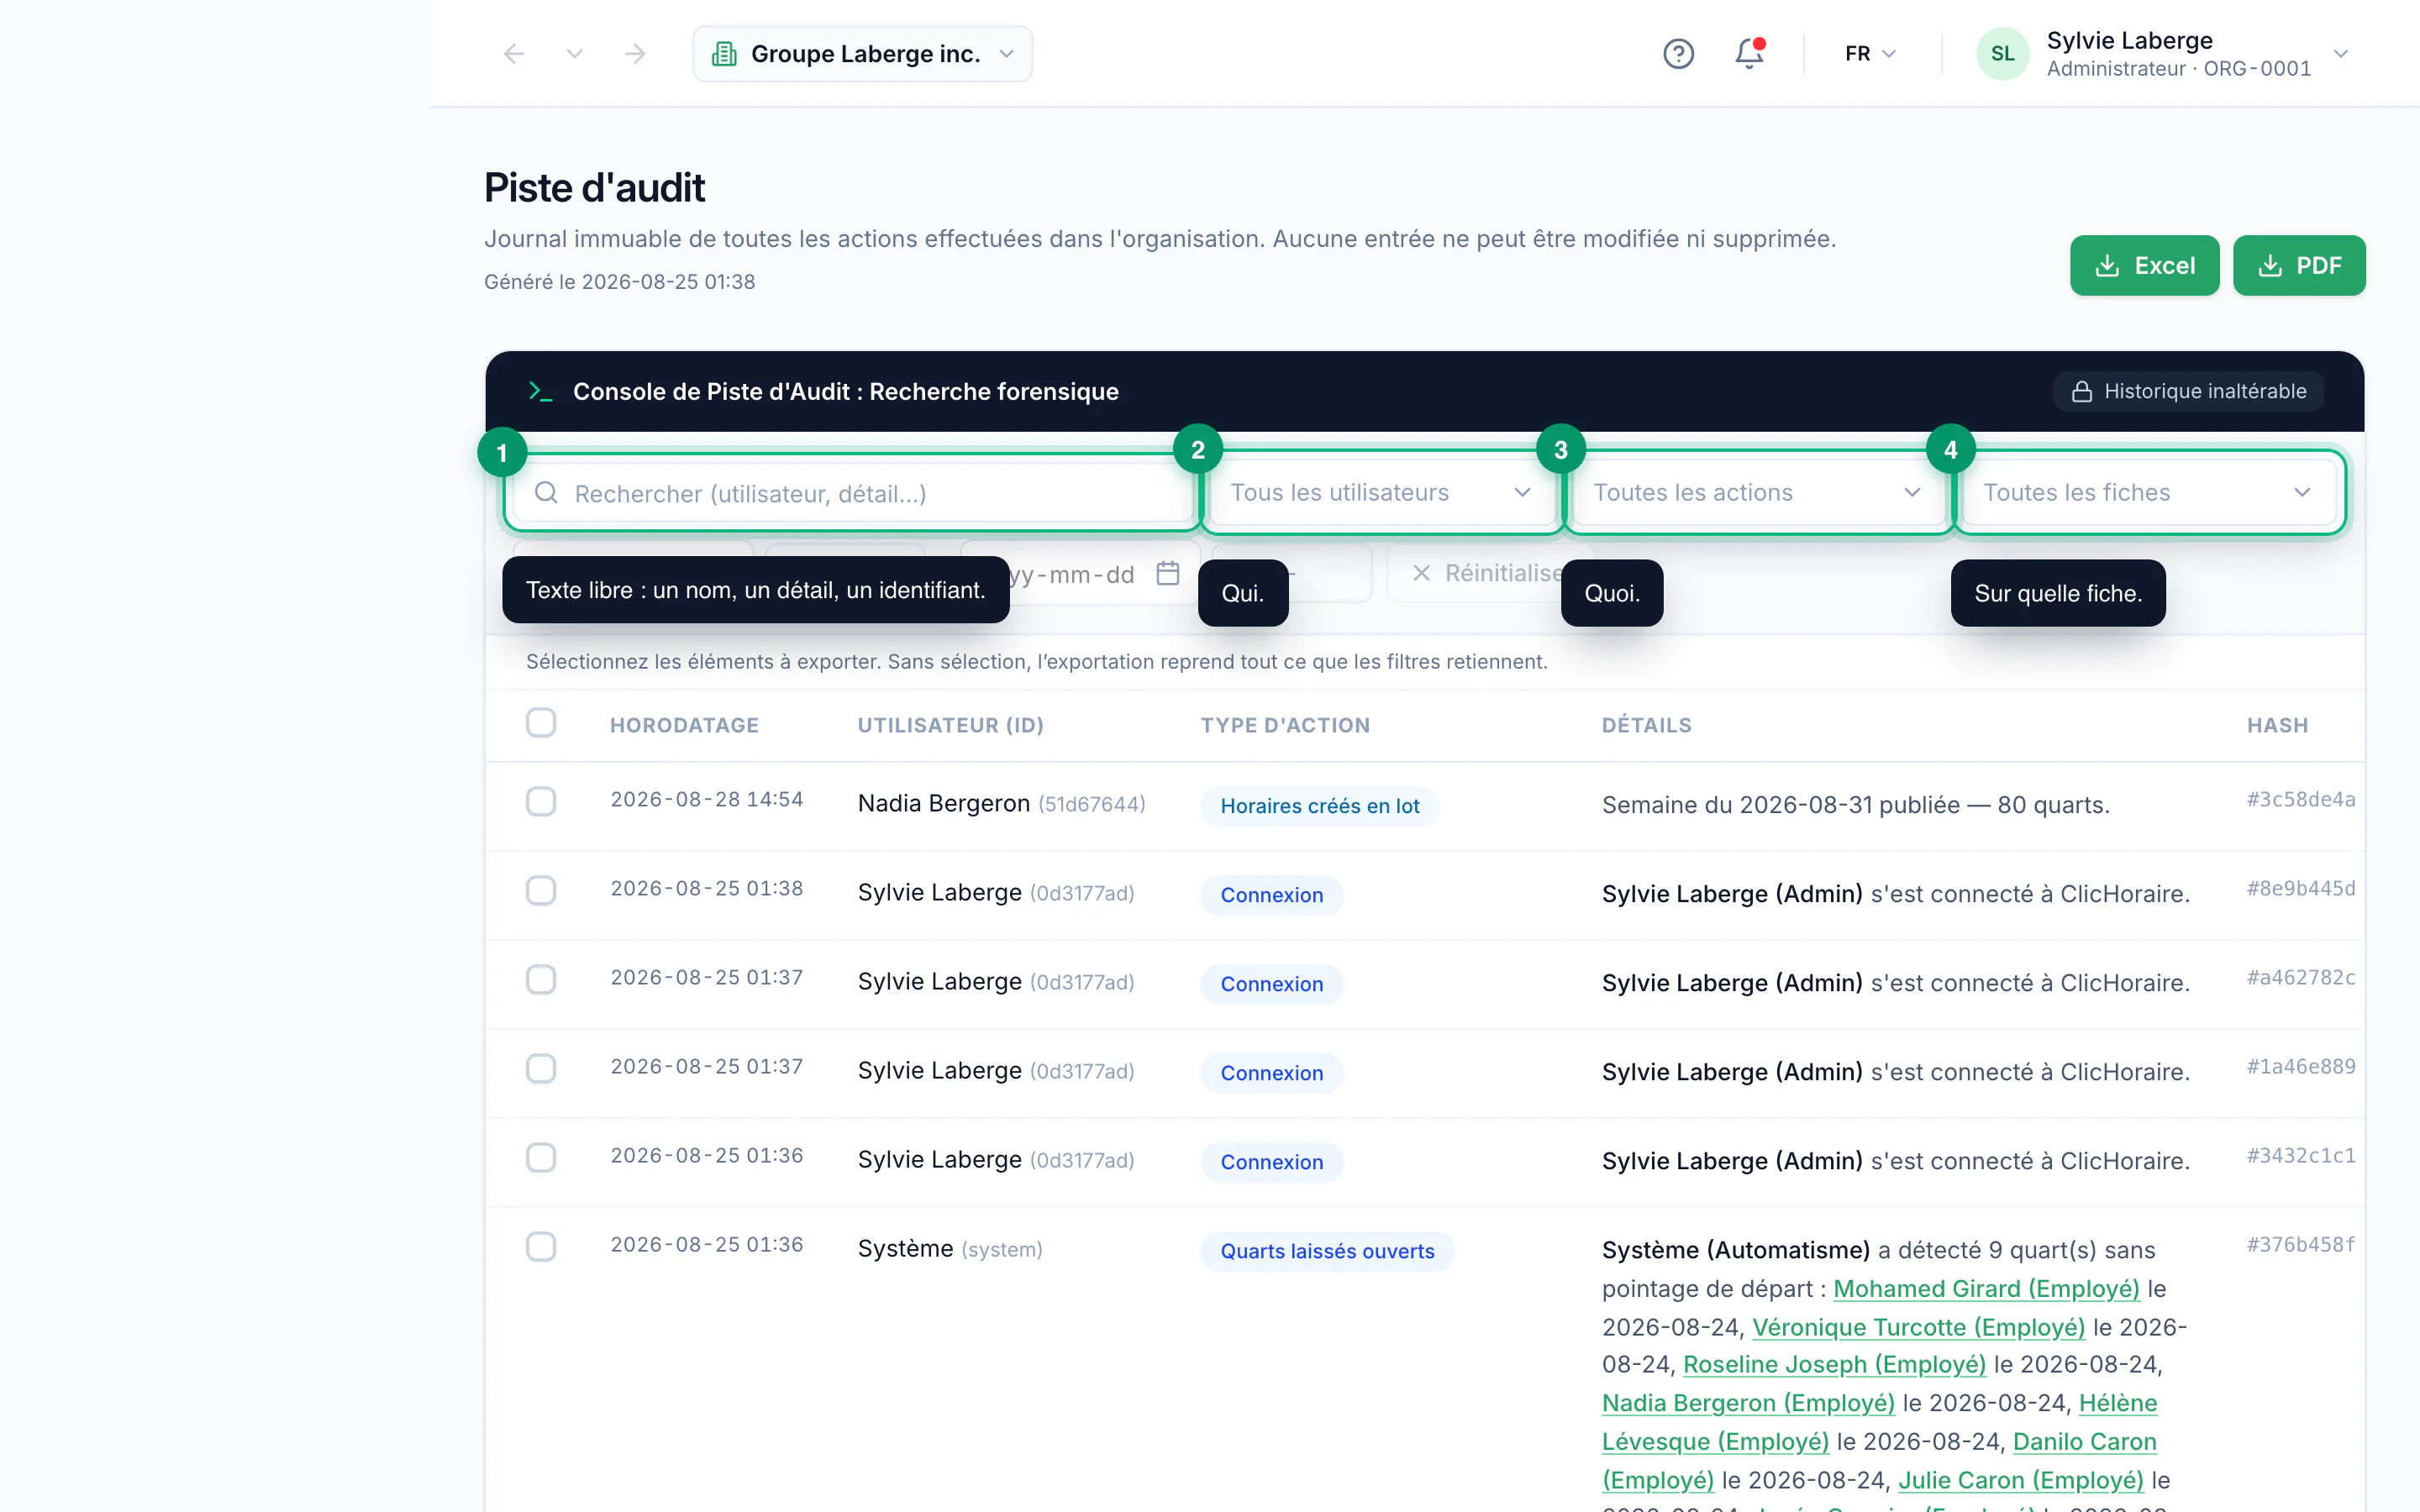Click the back navigation arrow
The height and width of the screenshot is (1512, 2420).
coord(514,54)
